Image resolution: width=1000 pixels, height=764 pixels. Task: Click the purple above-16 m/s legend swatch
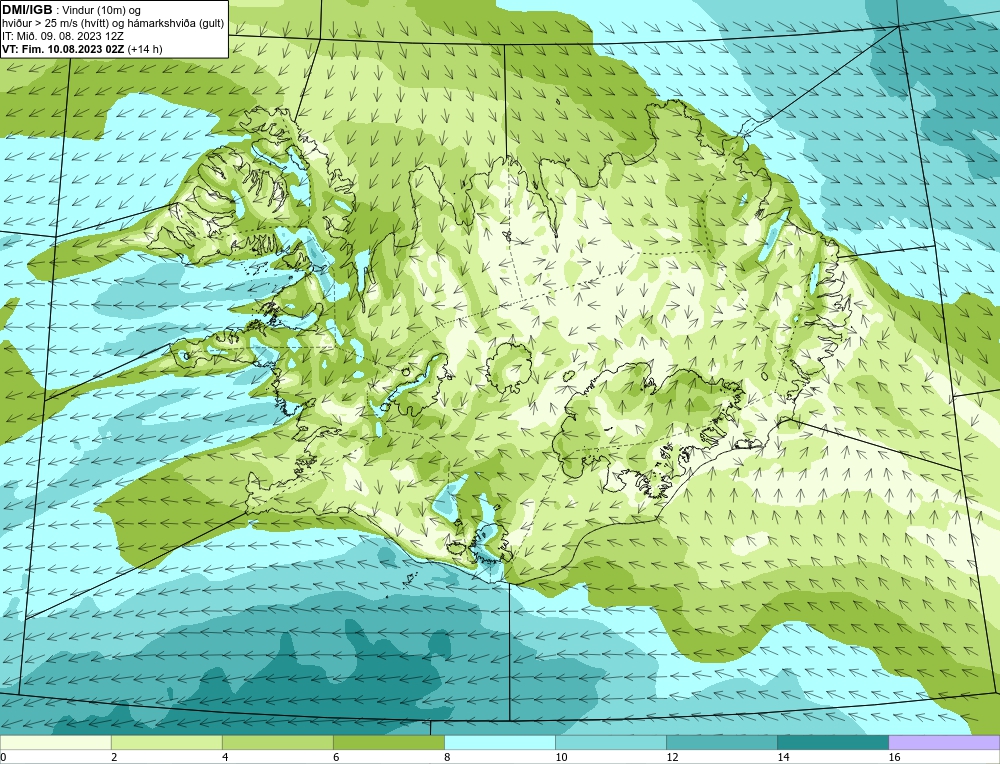[x=944, y=742]
